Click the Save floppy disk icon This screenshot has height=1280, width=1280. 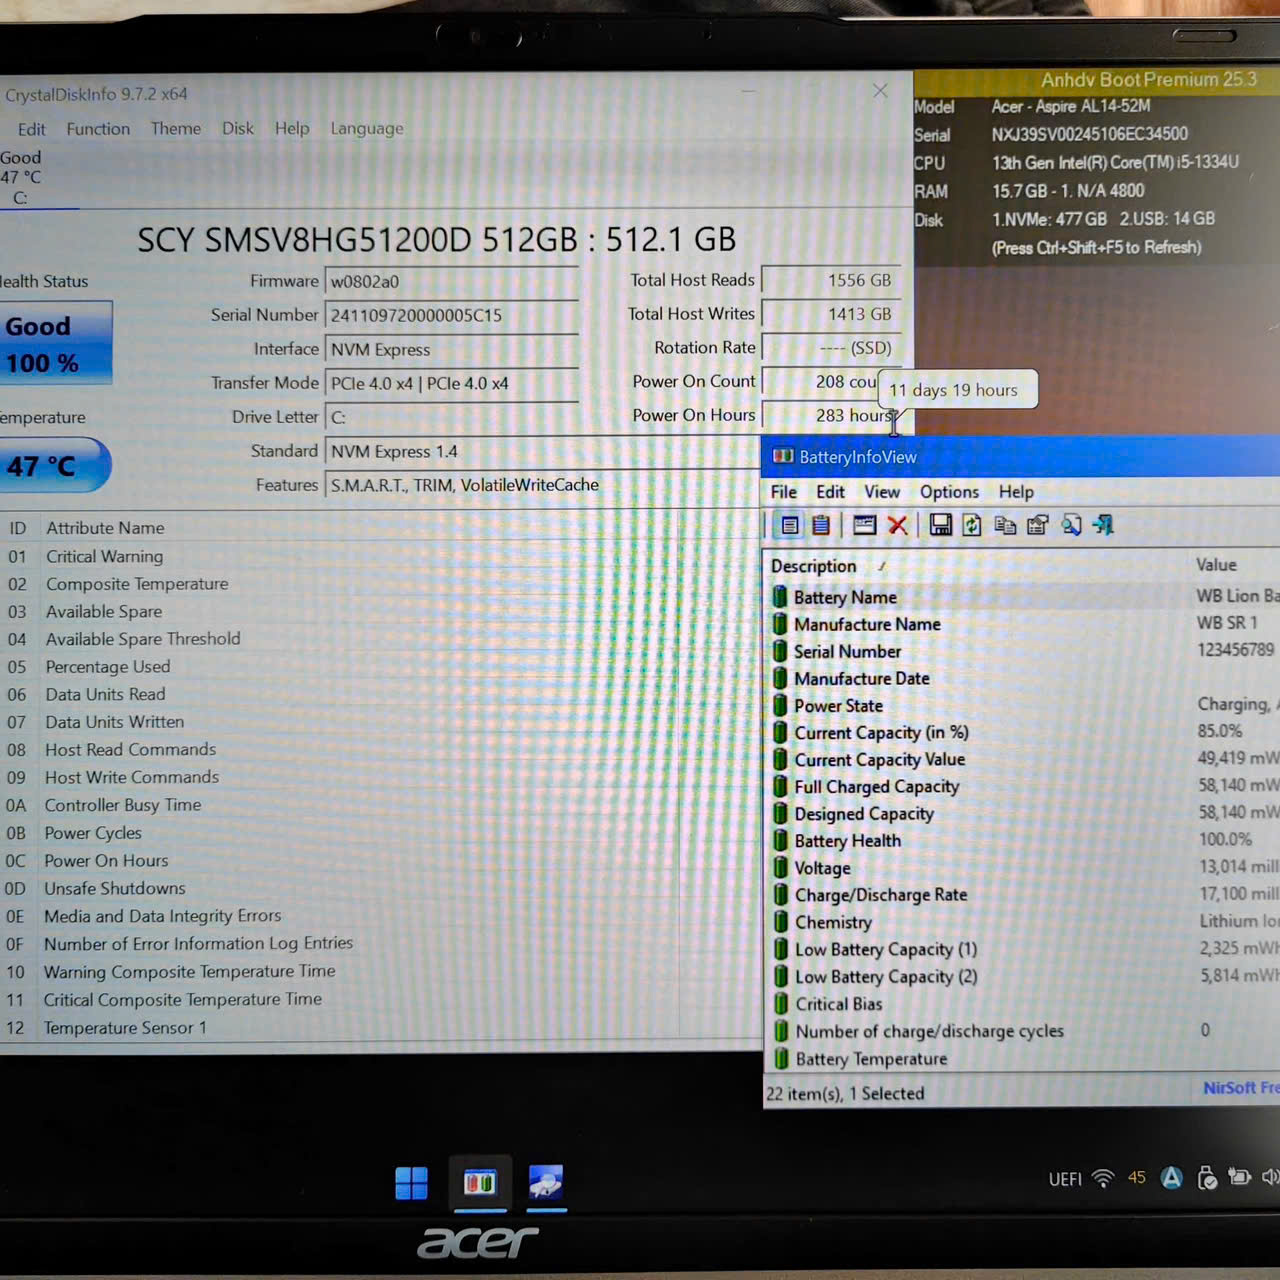point(940,525)
